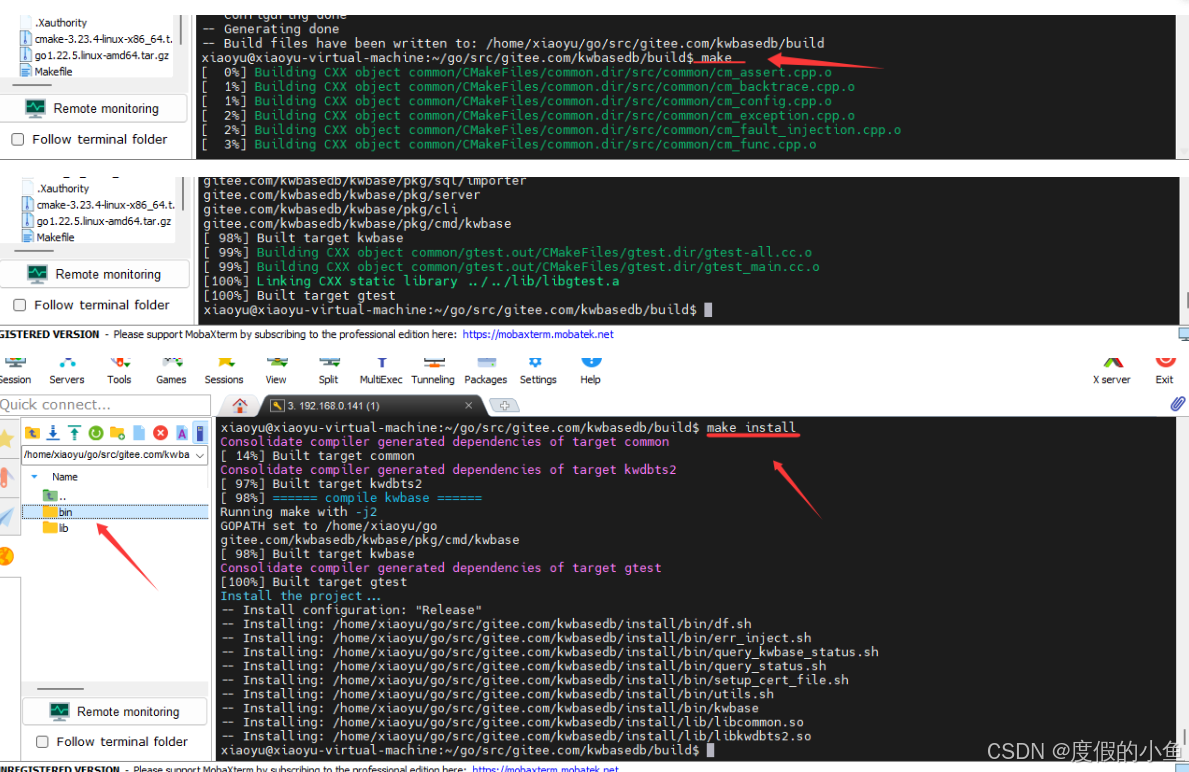Click the Split terminal toolbar icon

point(328,368)
